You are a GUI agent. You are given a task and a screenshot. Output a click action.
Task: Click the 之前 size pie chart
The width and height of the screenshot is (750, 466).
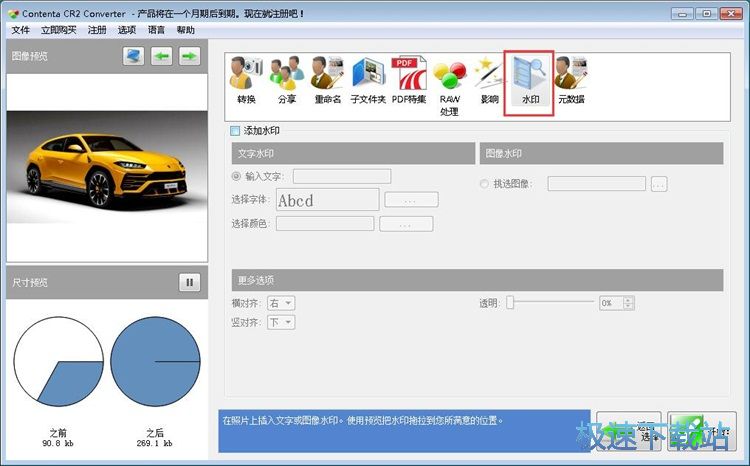58,362
